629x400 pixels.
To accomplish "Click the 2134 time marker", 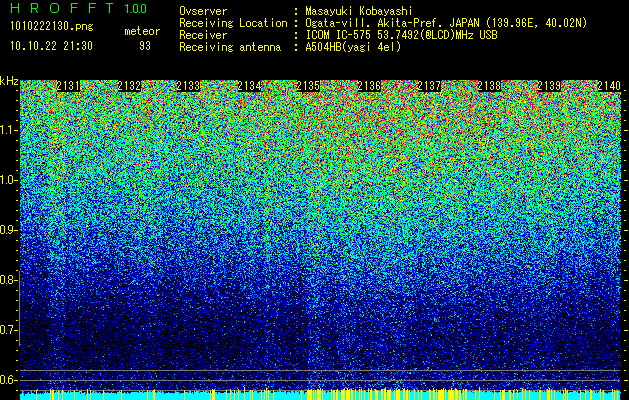I will pos(249,86).
